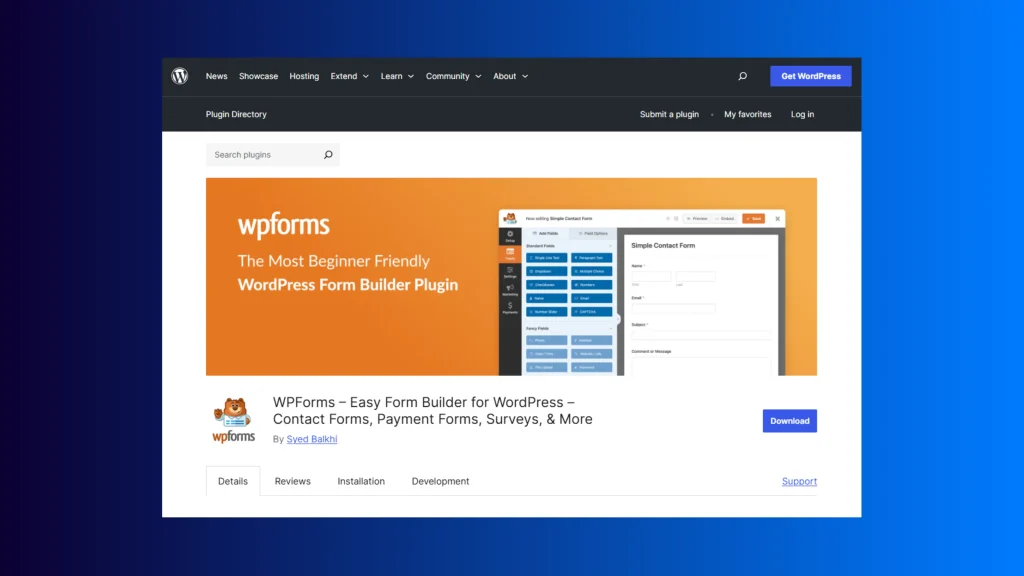Image resolution: width=1024 pixels, height=576 pixels.
Task: Open the About dropdown menu
Action: click(510, 76)
